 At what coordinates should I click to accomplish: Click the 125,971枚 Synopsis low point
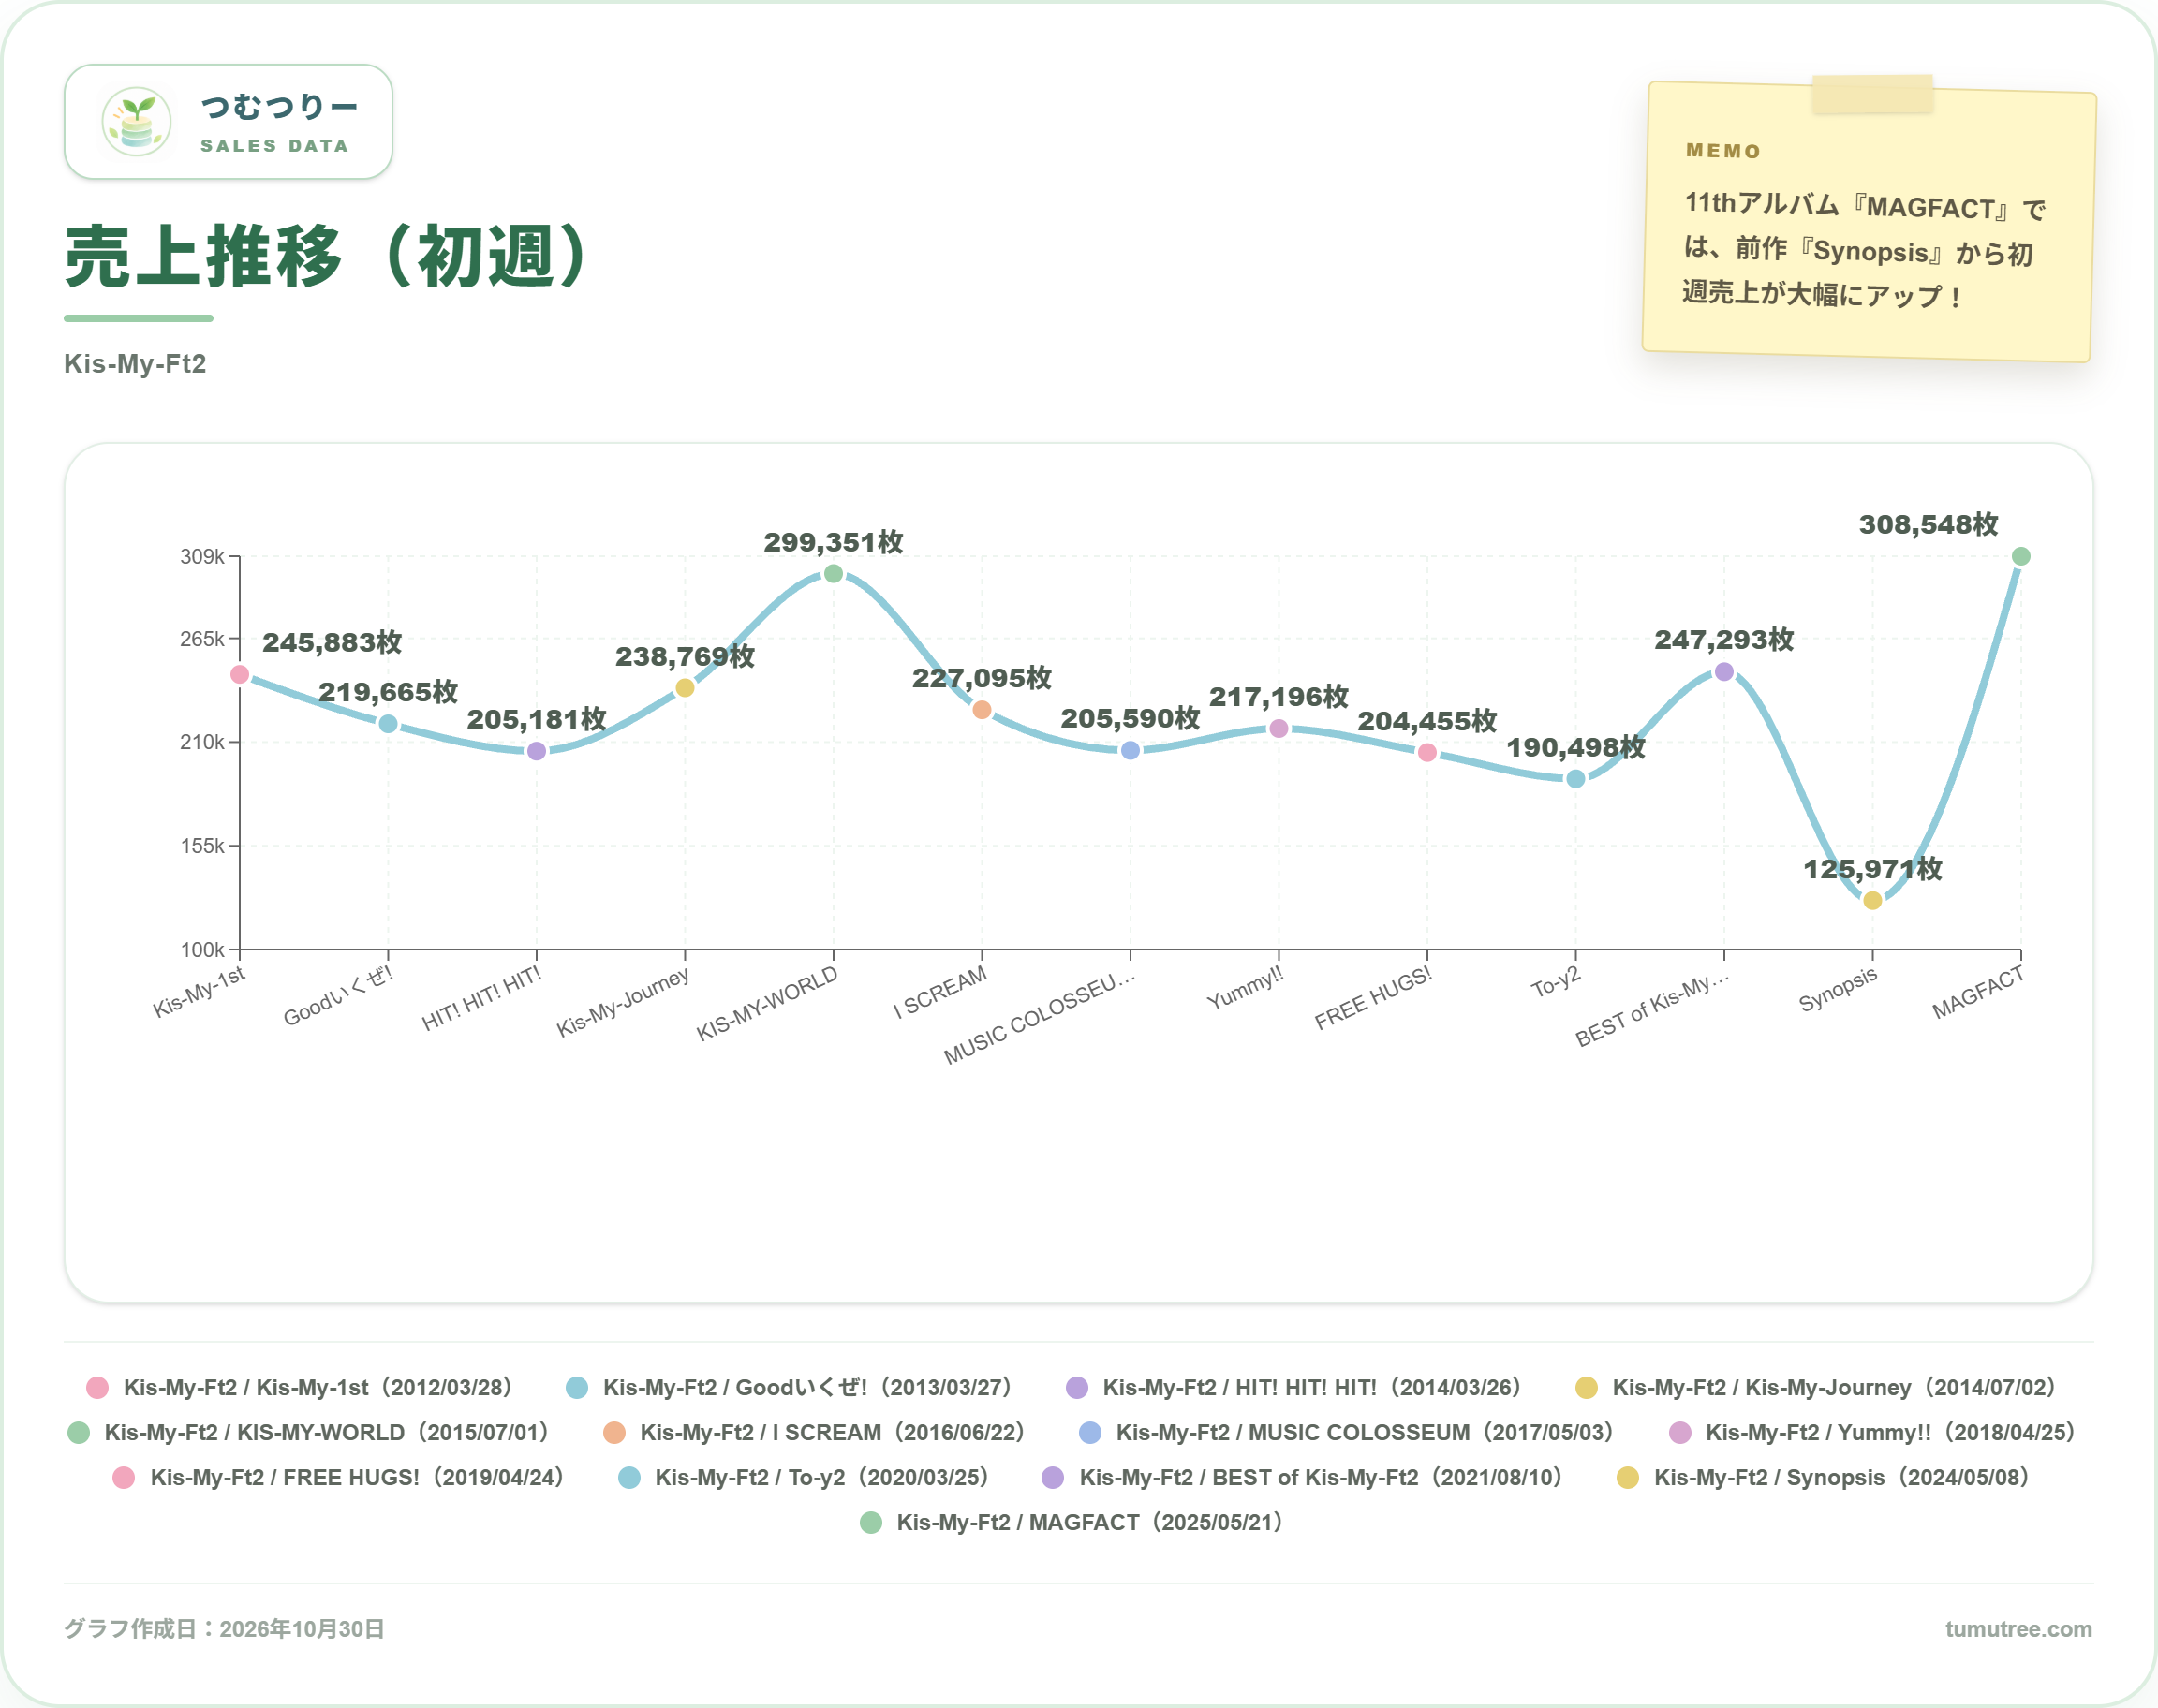[x=1873, y=900]
